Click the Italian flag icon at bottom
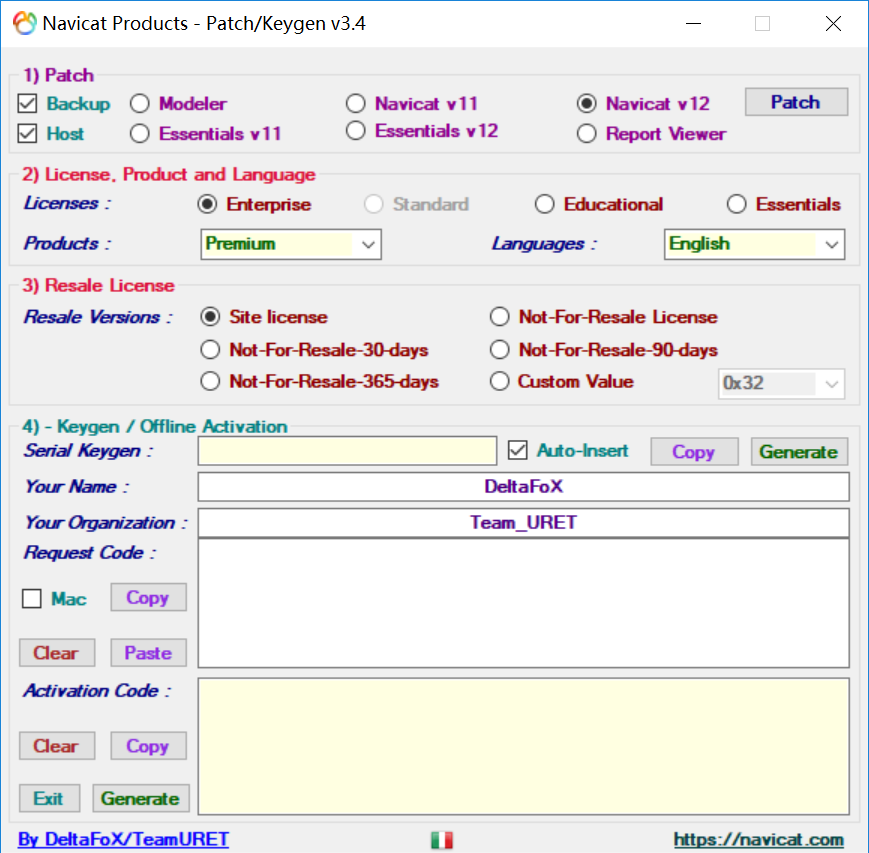This screenshot has height=853, width=869. [x=441, y=840]
